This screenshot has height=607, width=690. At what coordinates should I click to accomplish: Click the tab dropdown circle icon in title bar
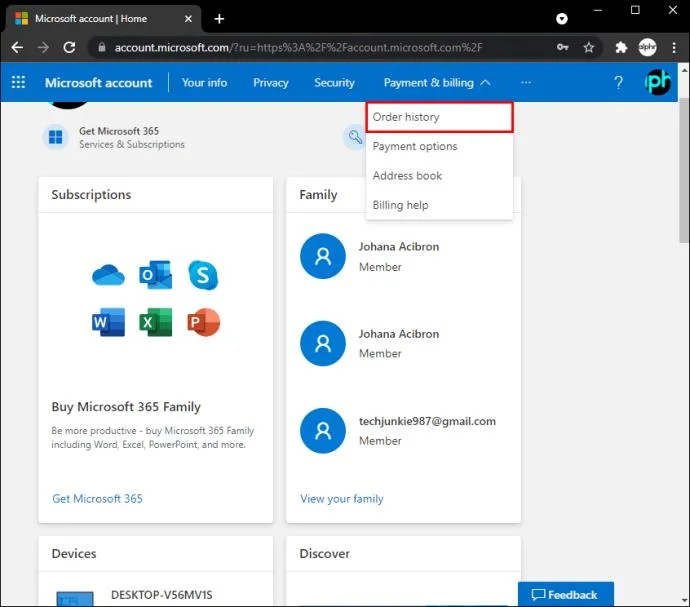(x=562, y=18)
